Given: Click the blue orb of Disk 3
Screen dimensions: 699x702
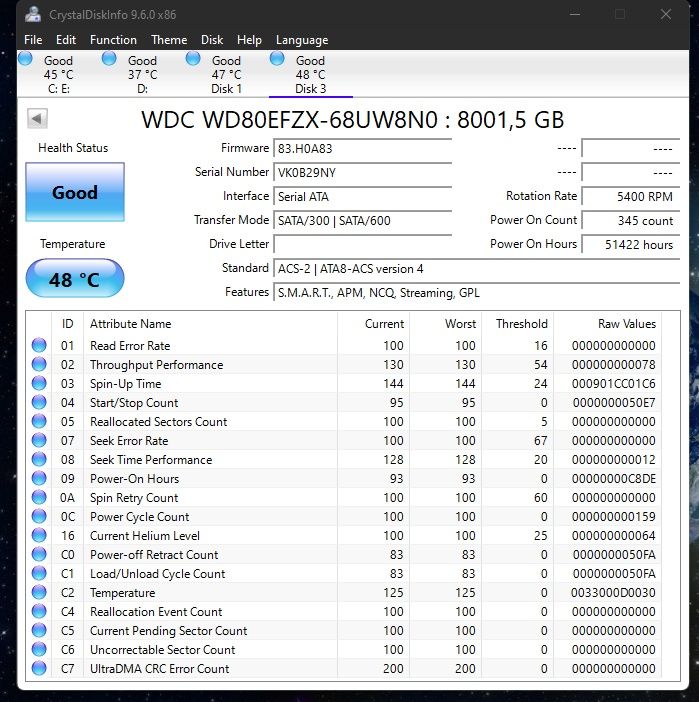Looking at the screenshot, I should 277,59.
